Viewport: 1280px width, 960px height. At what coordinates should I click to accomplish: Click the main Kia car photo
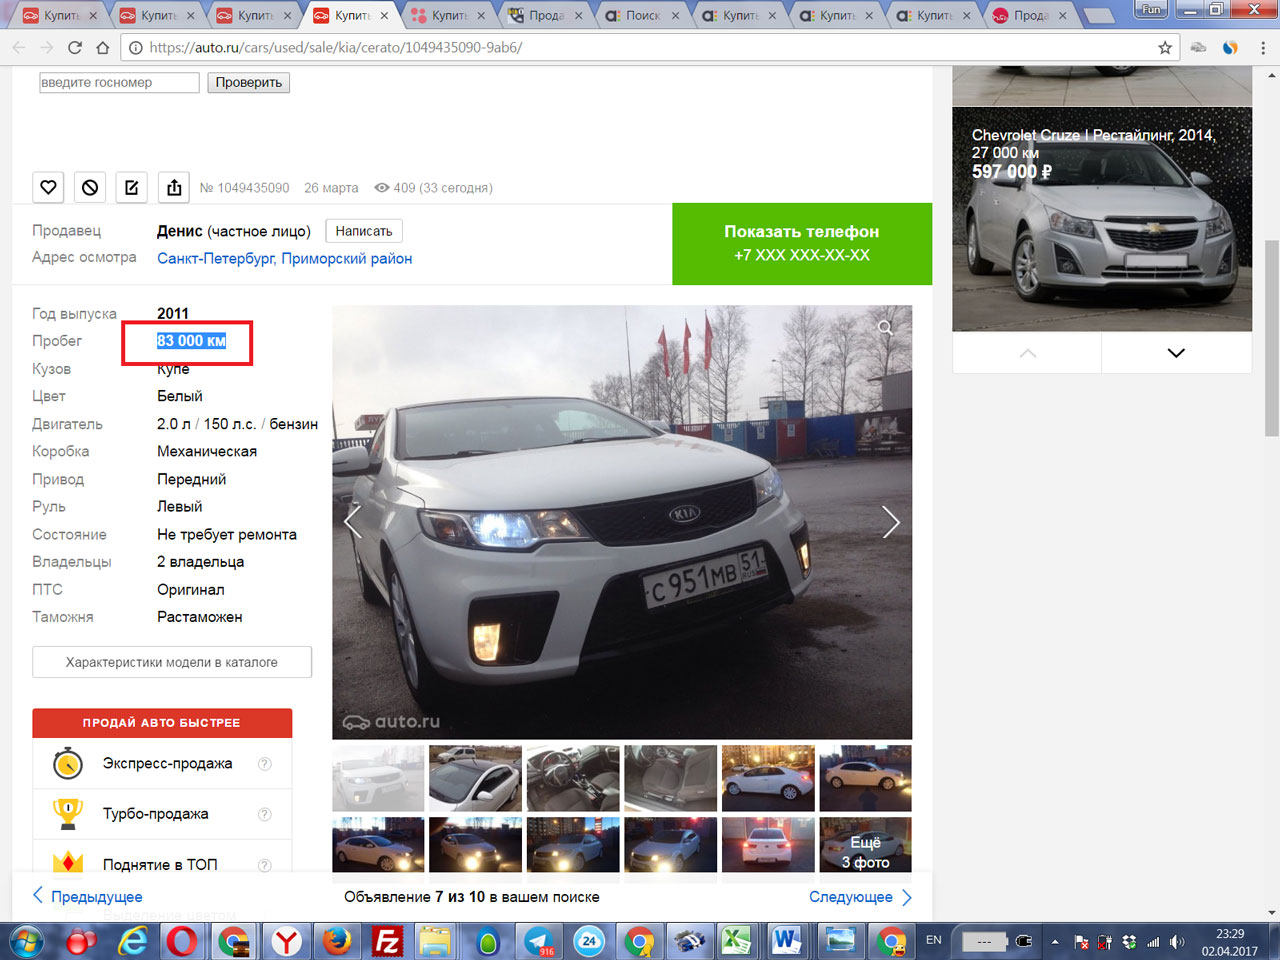coord(622,522)
